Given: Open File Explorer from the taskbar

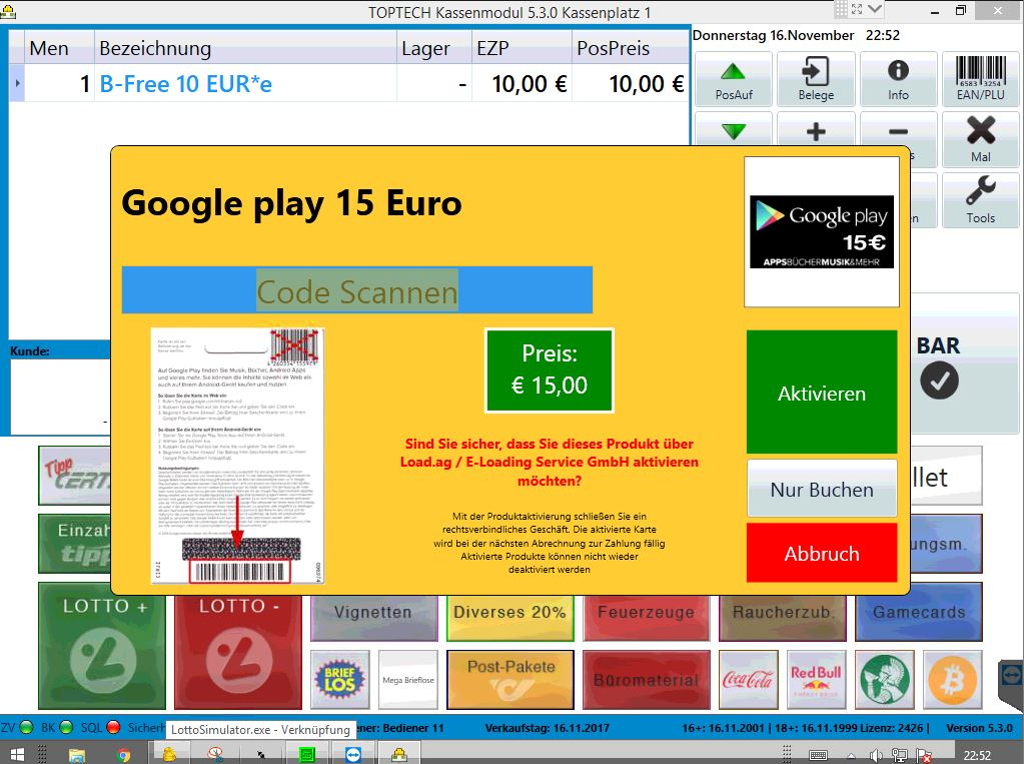Looking at the screenshot, I should coord(76,755).
